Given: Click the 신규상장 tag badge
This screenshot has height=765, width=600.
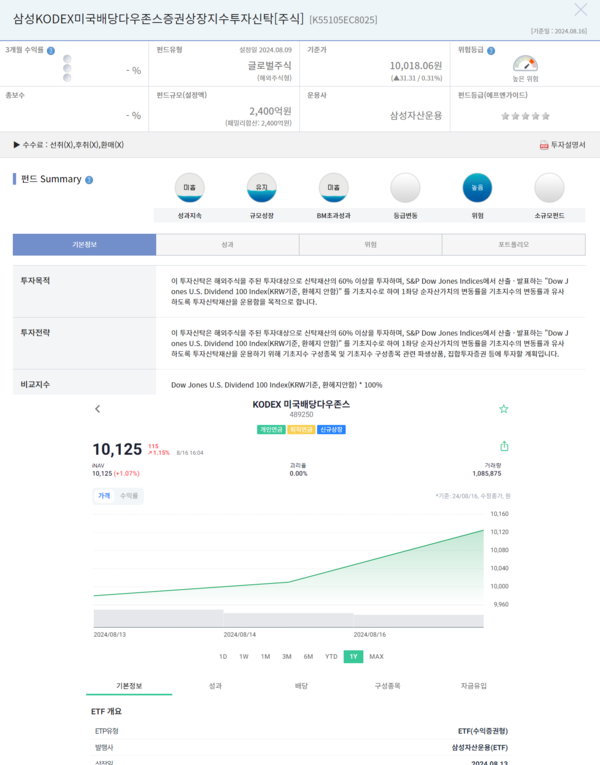Looking at the screenshot, I should [331, 430].
